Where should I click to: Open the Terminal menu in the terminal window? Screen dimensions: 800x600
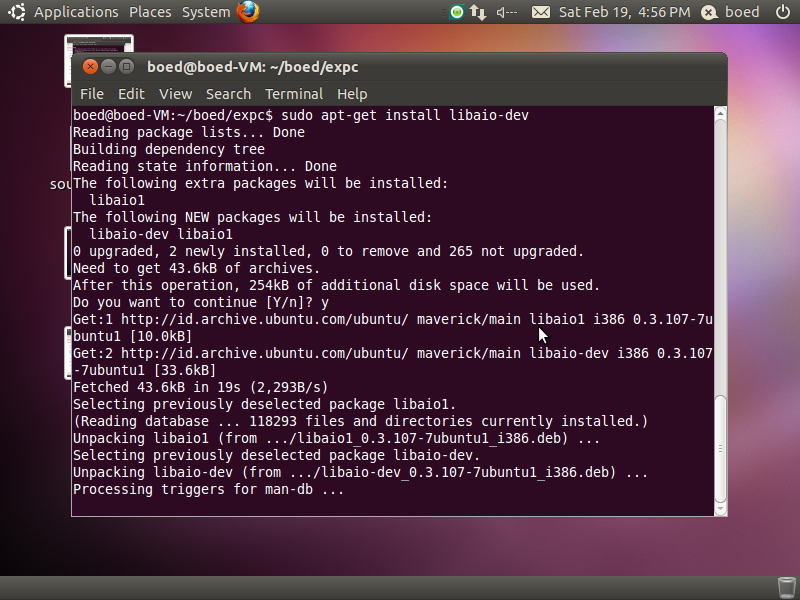294,93
